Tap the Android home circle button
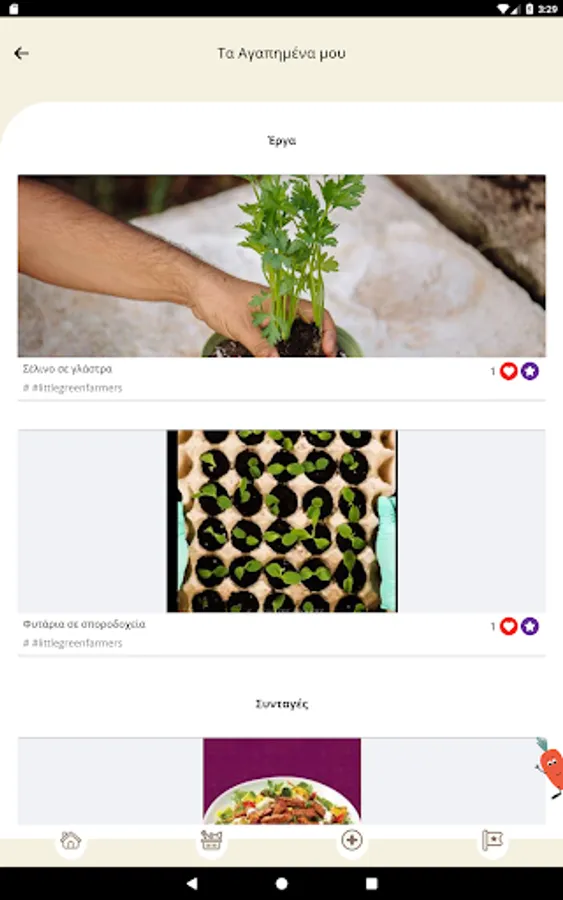Image resolution: width=563 pixels, height=900 pixels. pyautogui.click(x=282, y=883)
